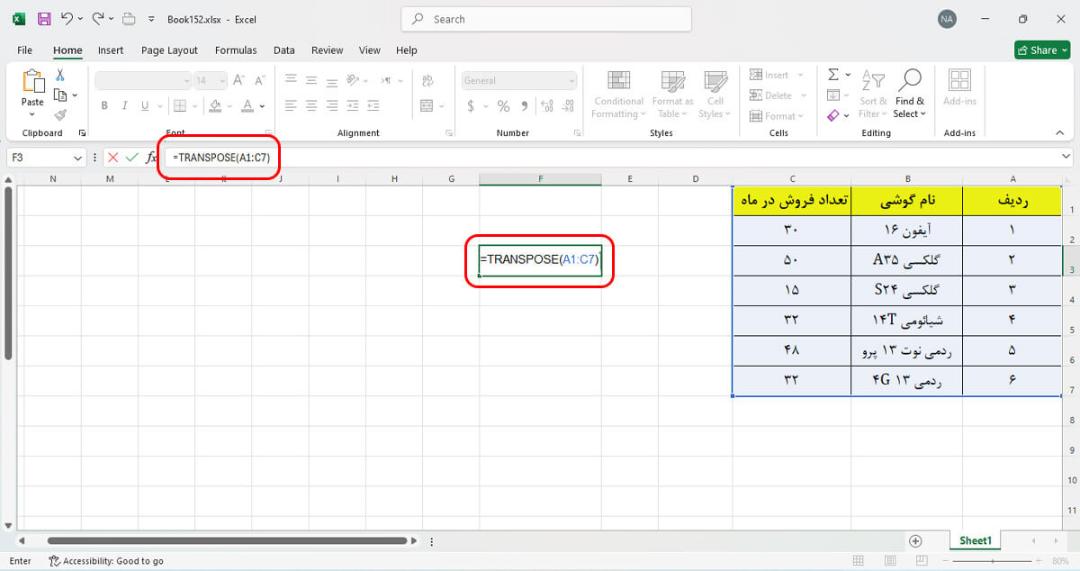Click the header cell نام گوشی
The width and height of the screenshot is (1080, 571).
pos(906,200)
